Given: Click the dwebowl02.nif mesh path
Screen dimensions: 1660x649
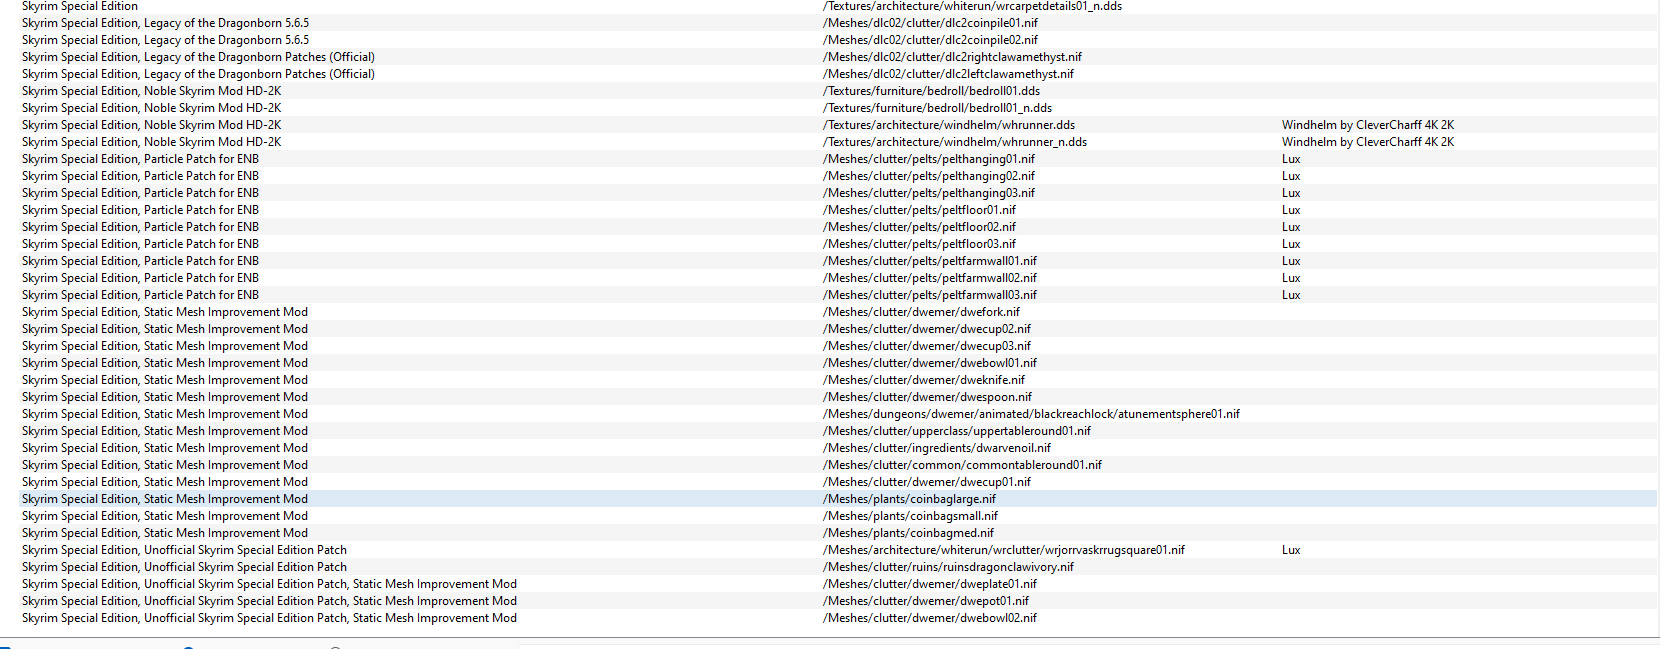Looking at the screenshot, I should [x=929, y=618].
